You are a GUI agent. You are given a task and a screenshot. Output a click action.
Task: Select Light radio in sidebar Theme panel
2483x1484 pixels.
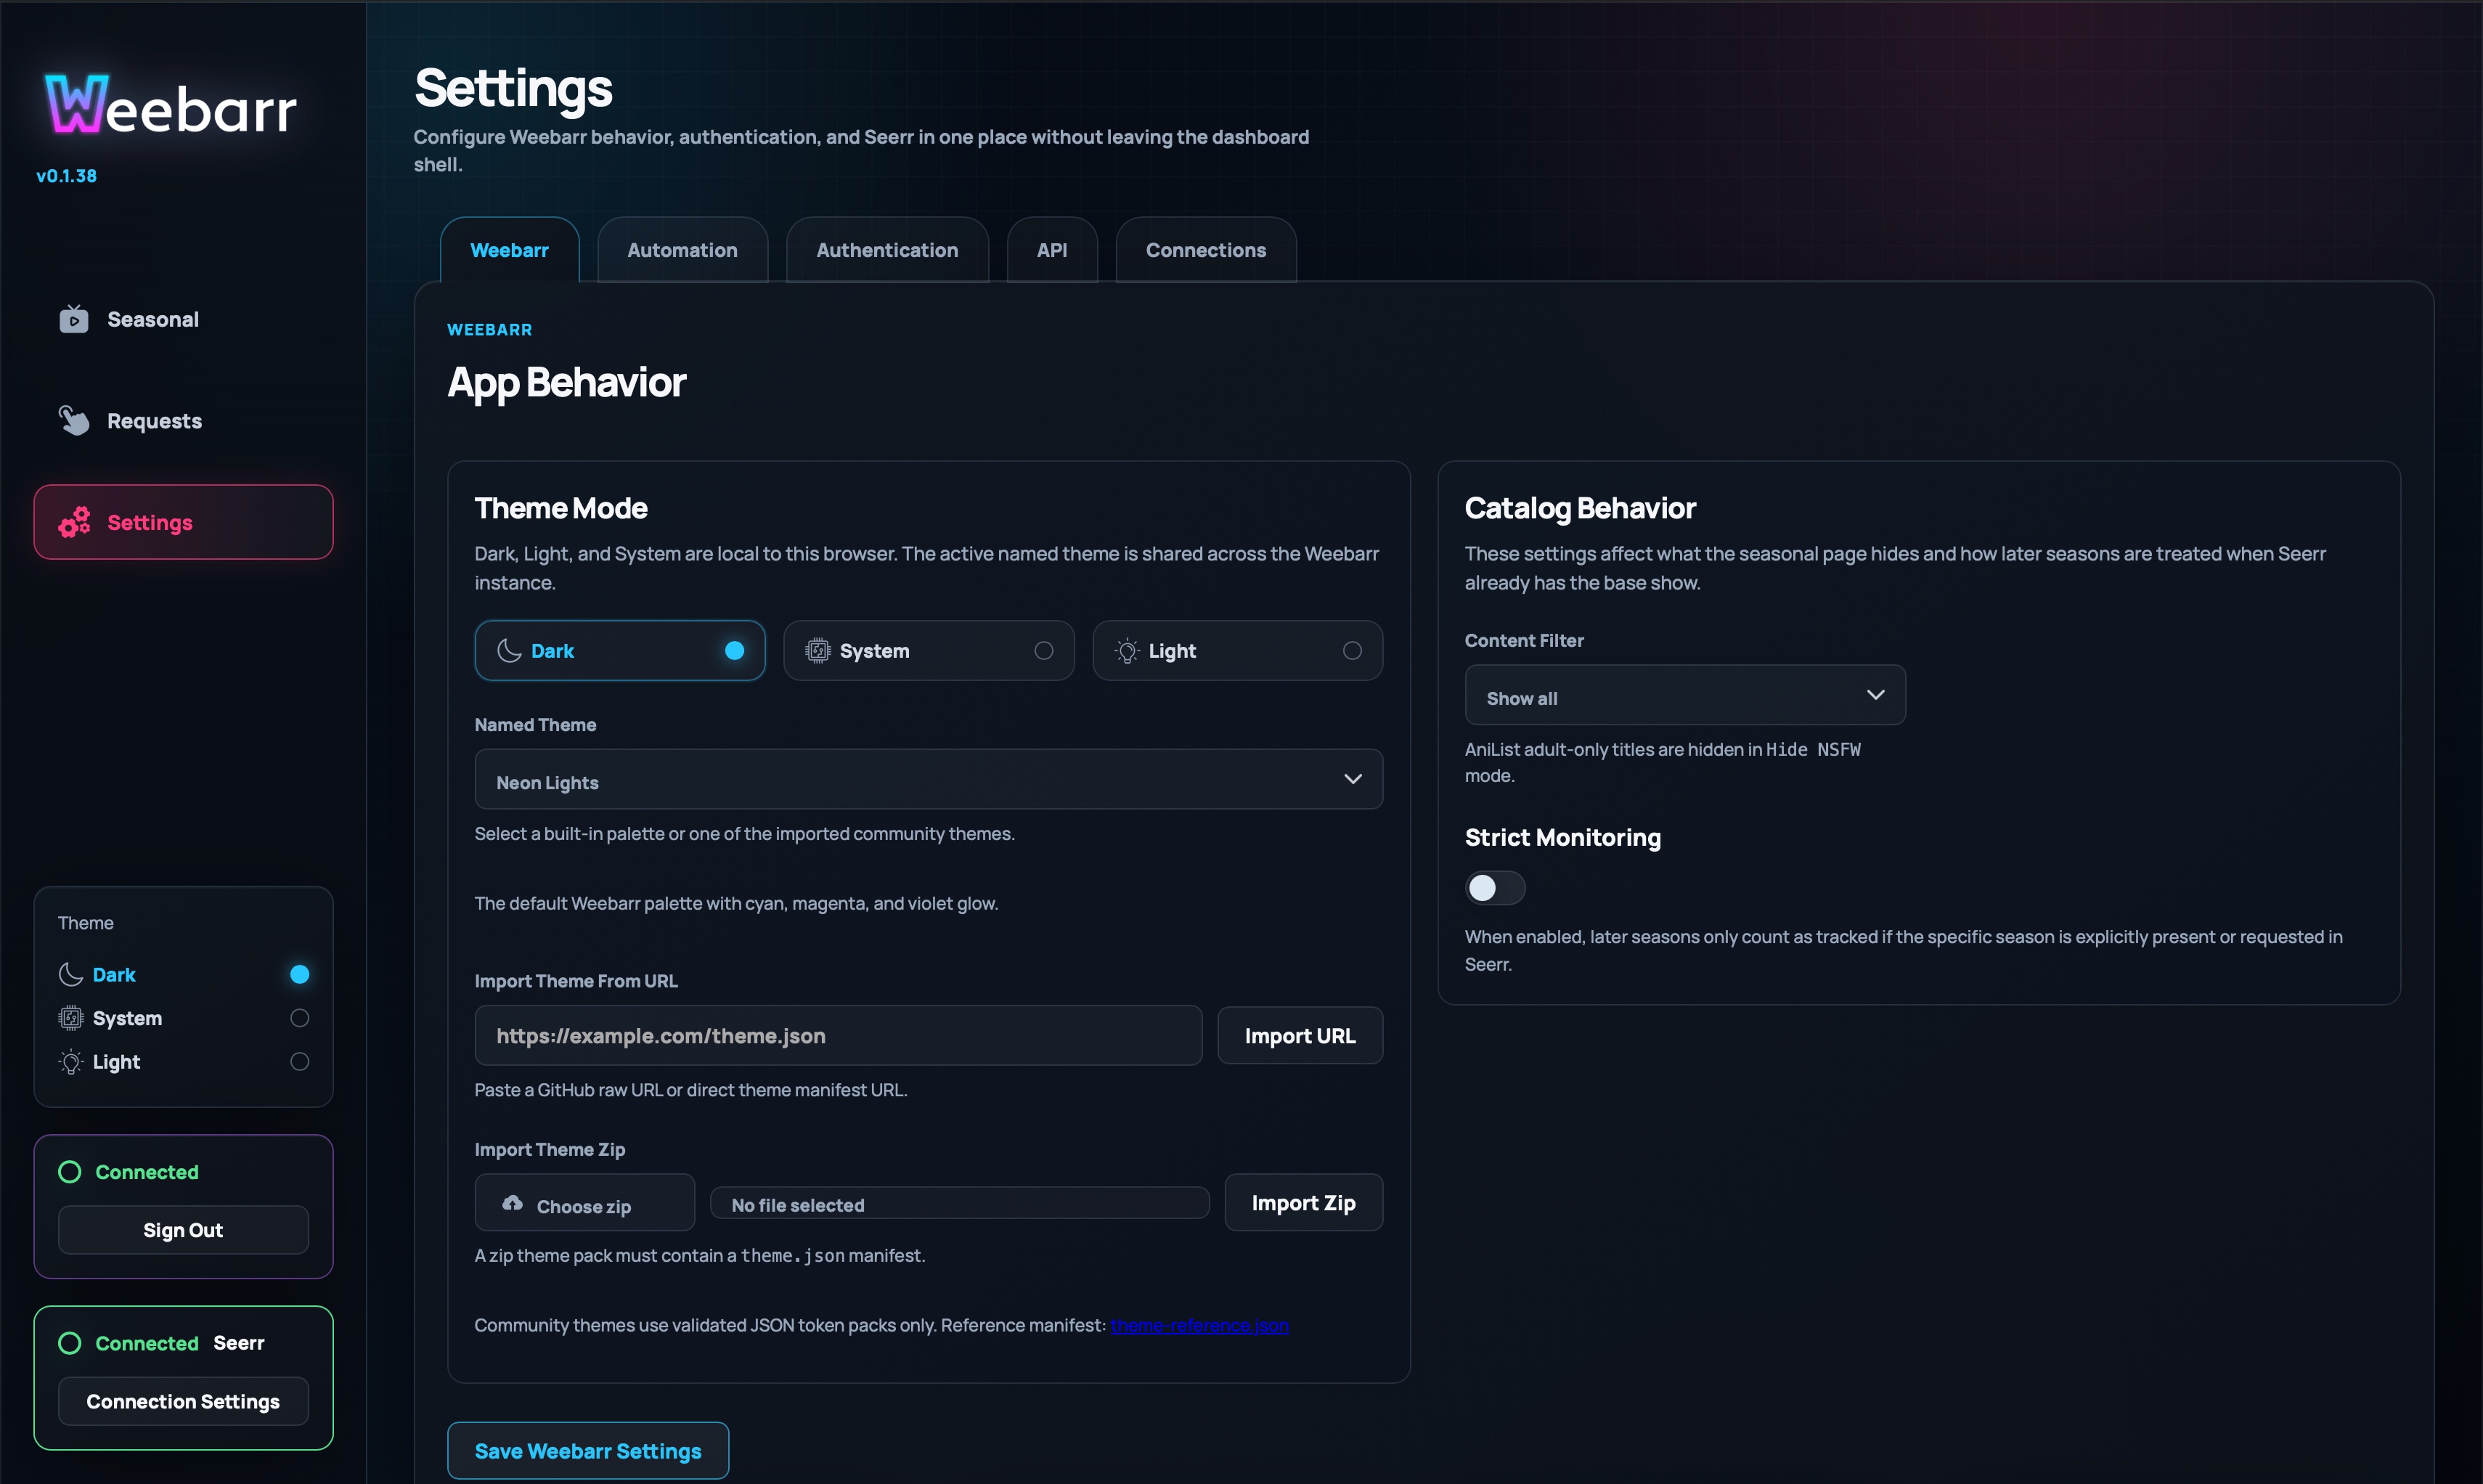click(299, 1062)
